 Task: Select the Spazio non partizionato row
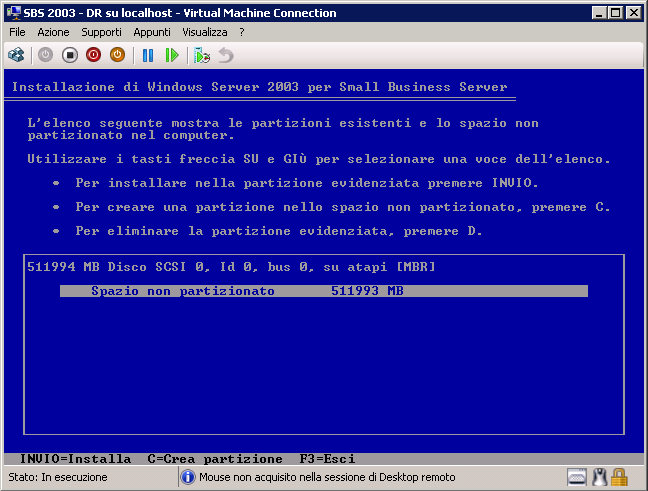click(324, 291)
